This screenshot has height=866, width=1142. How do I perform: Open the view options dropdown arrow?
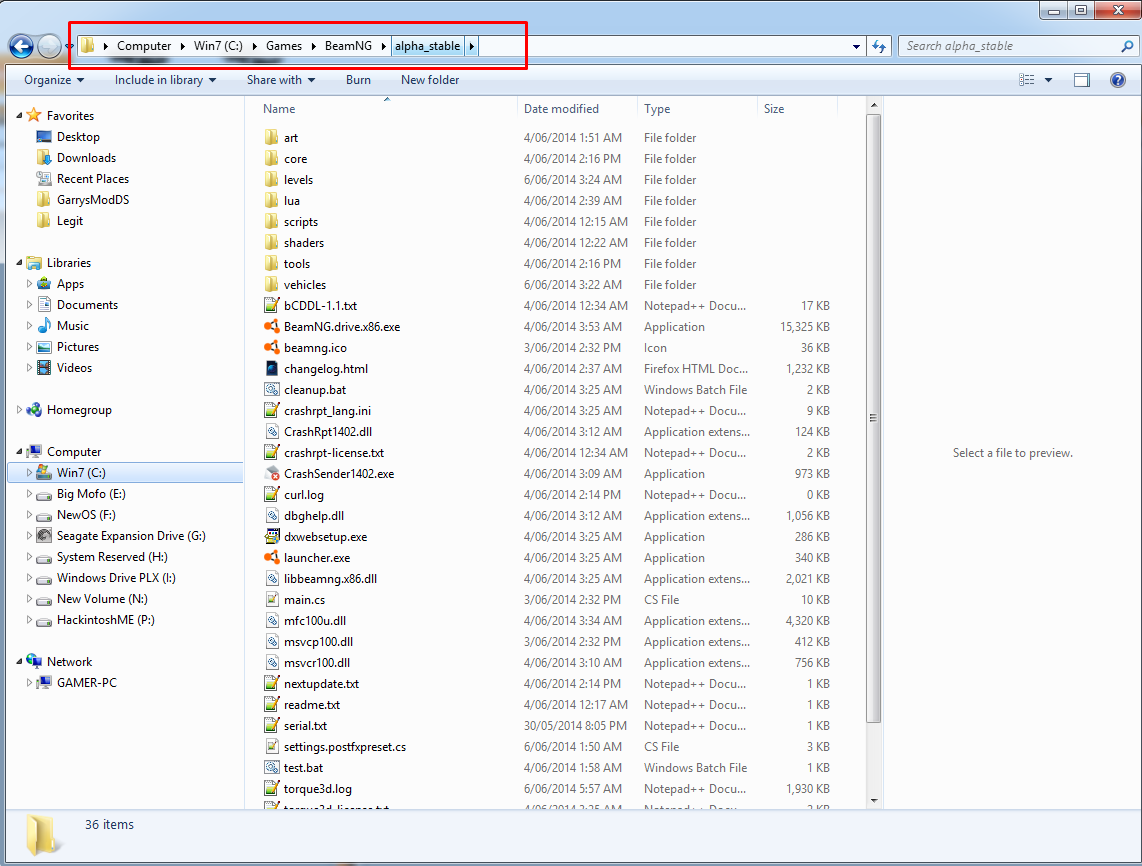point(1048,80)
